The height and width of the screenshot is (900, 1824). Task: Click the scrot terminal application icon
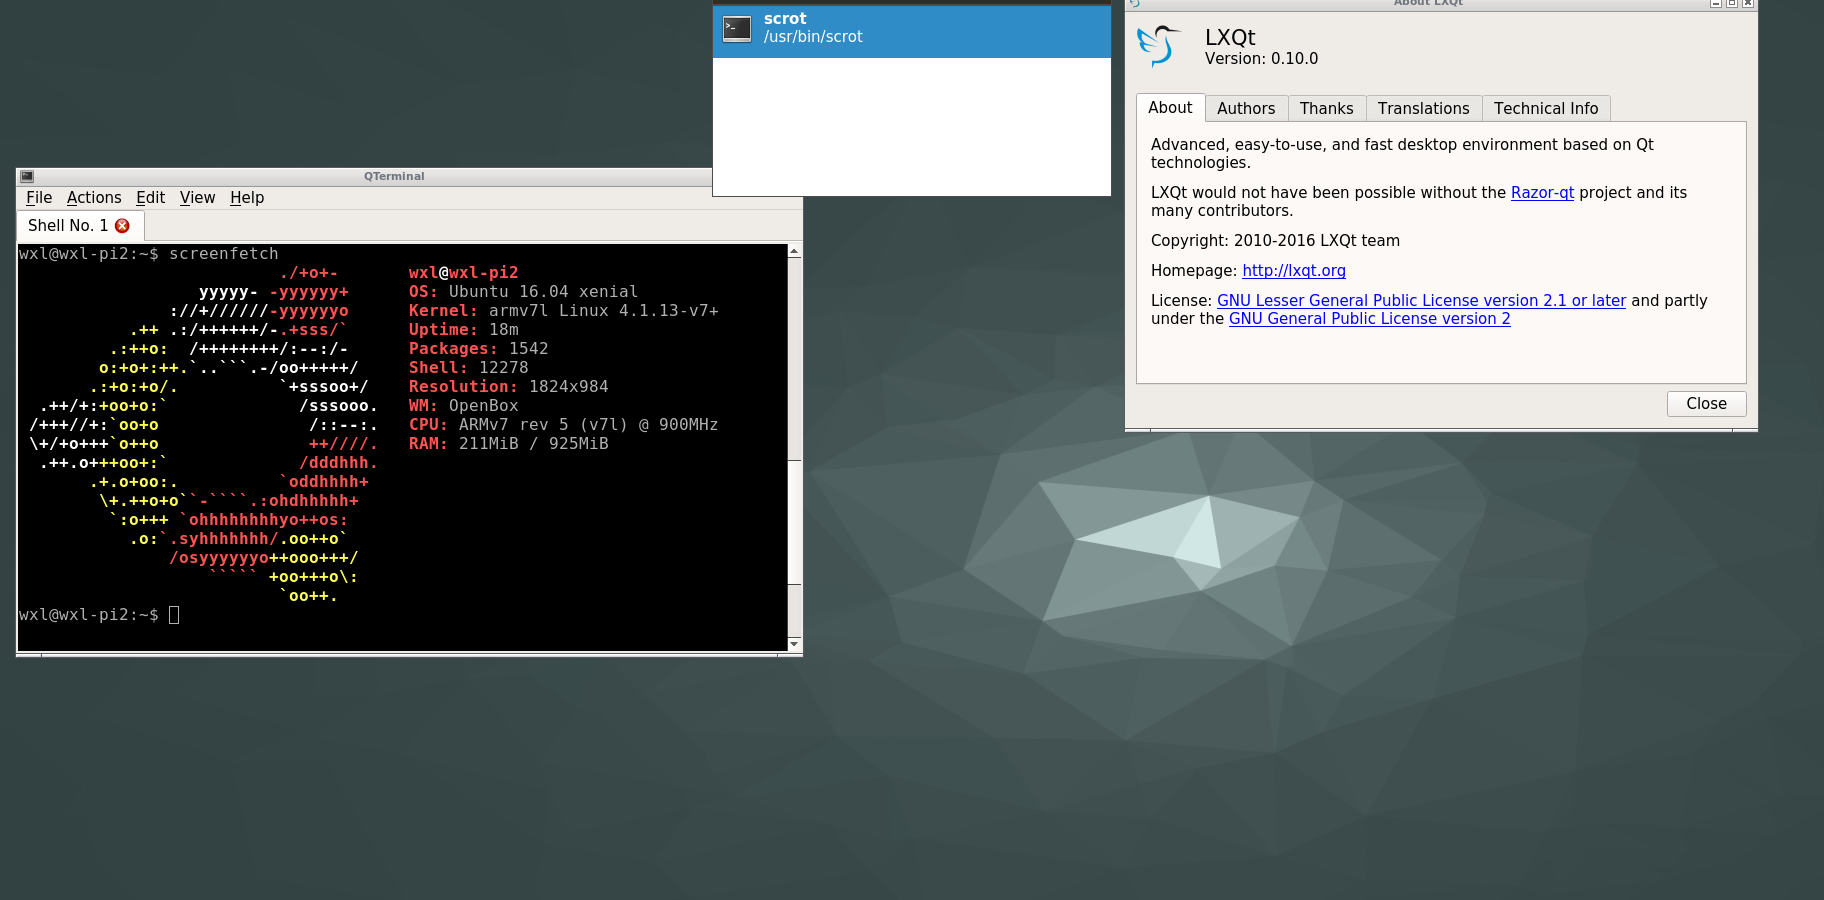click(x=737, y=29)
